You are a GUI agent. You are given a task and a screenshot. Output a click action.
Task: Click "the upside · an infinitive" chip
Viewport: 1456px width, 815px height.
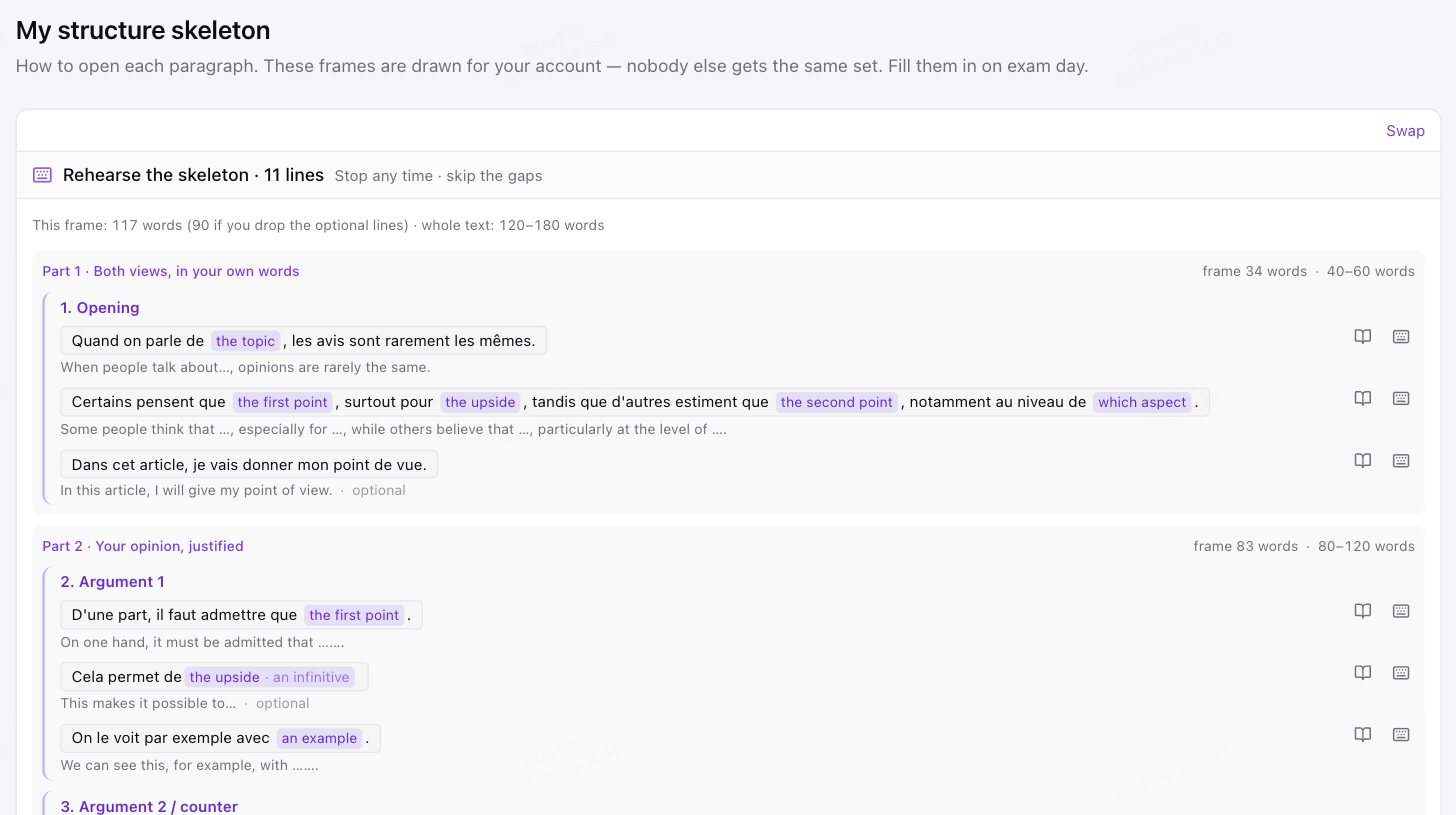pos(270,677)
